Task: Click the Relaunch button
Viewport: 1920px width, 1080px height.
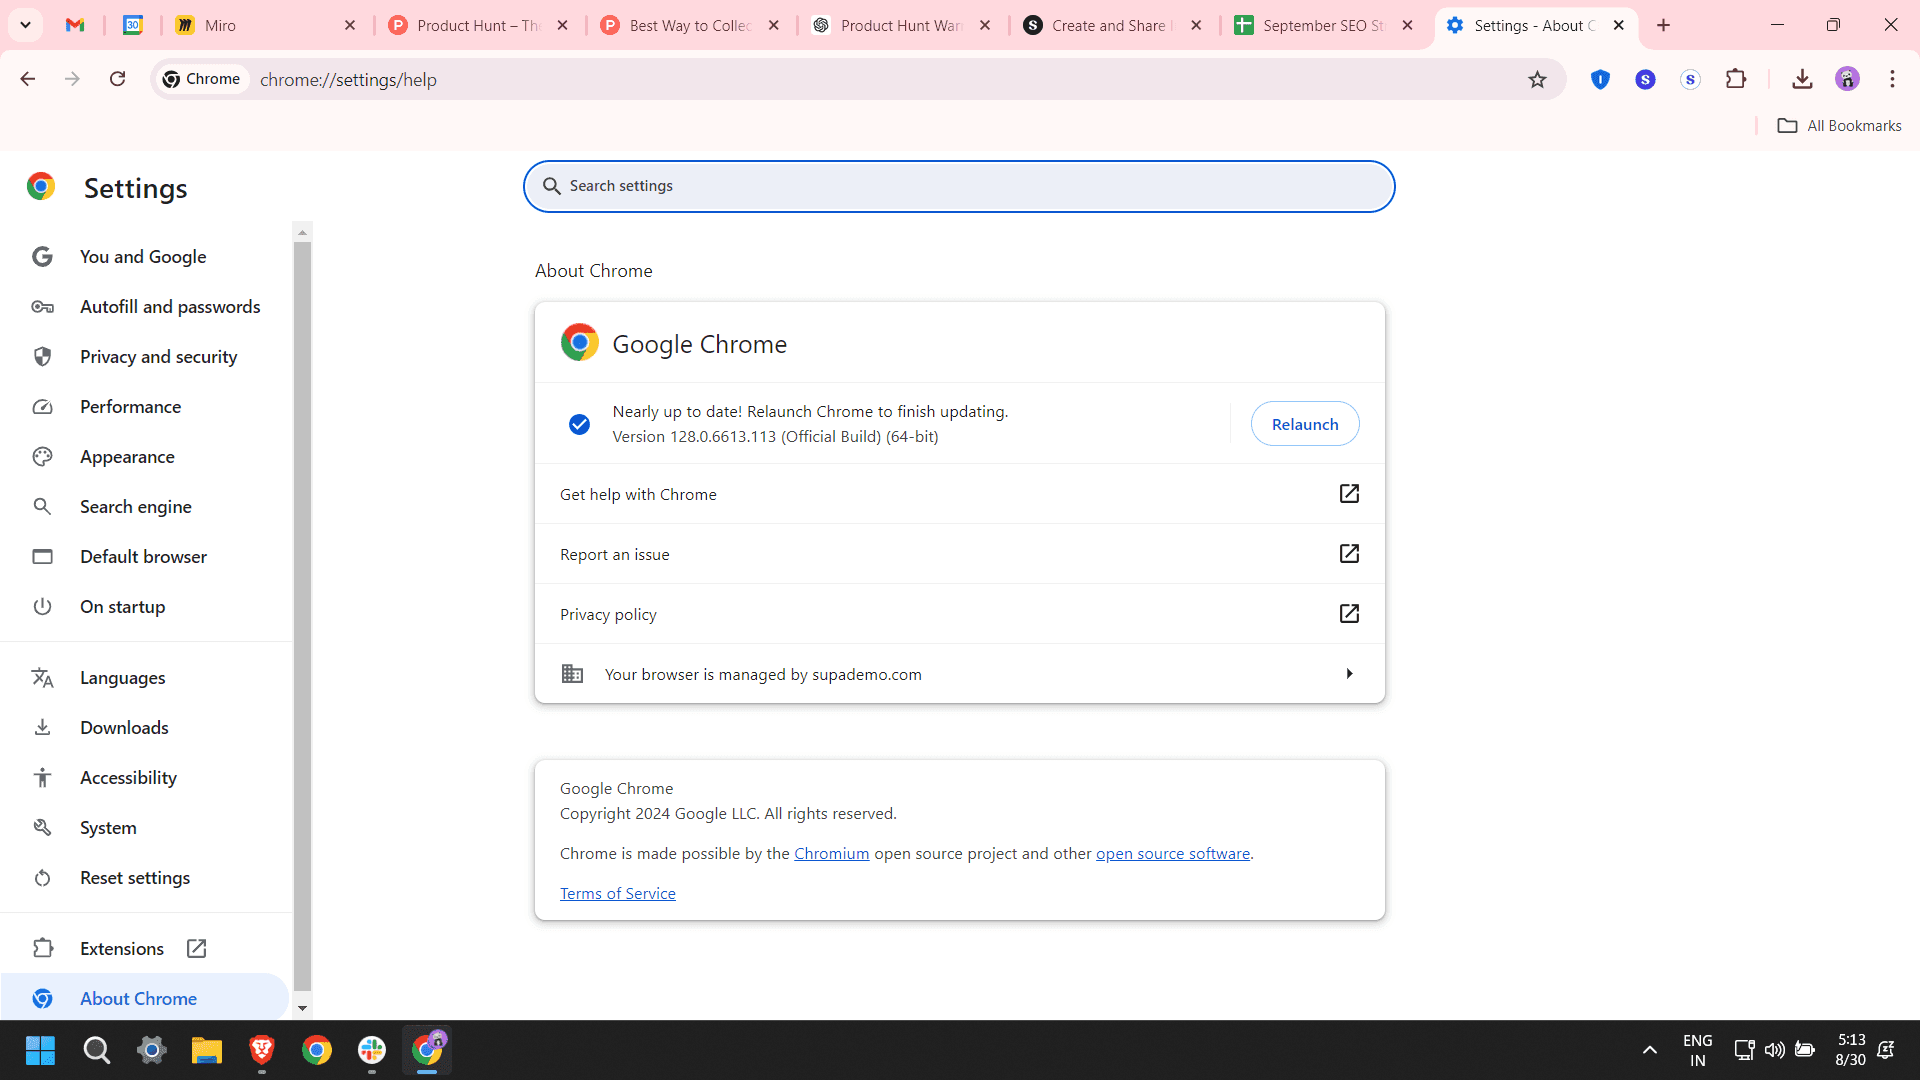Action: tap(1304, 423)
